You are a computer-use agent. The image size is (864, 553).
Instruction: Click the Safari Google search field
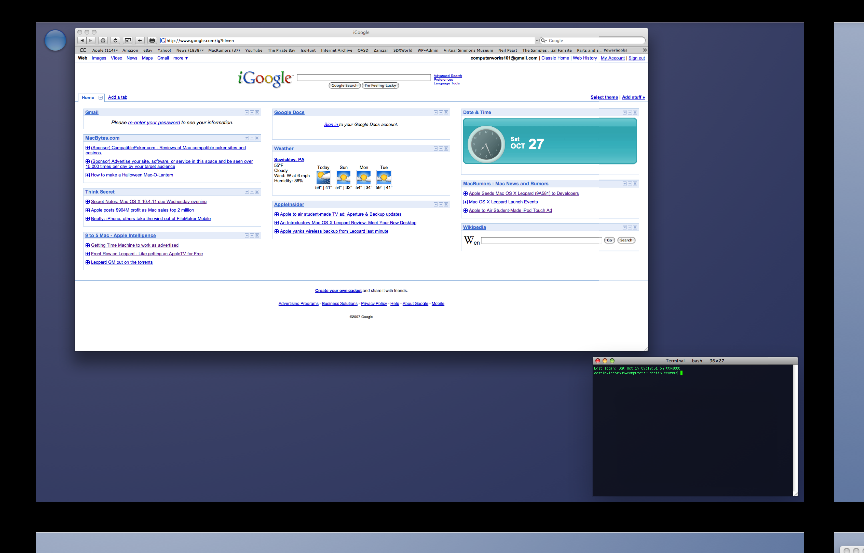[x=592, y=40]
